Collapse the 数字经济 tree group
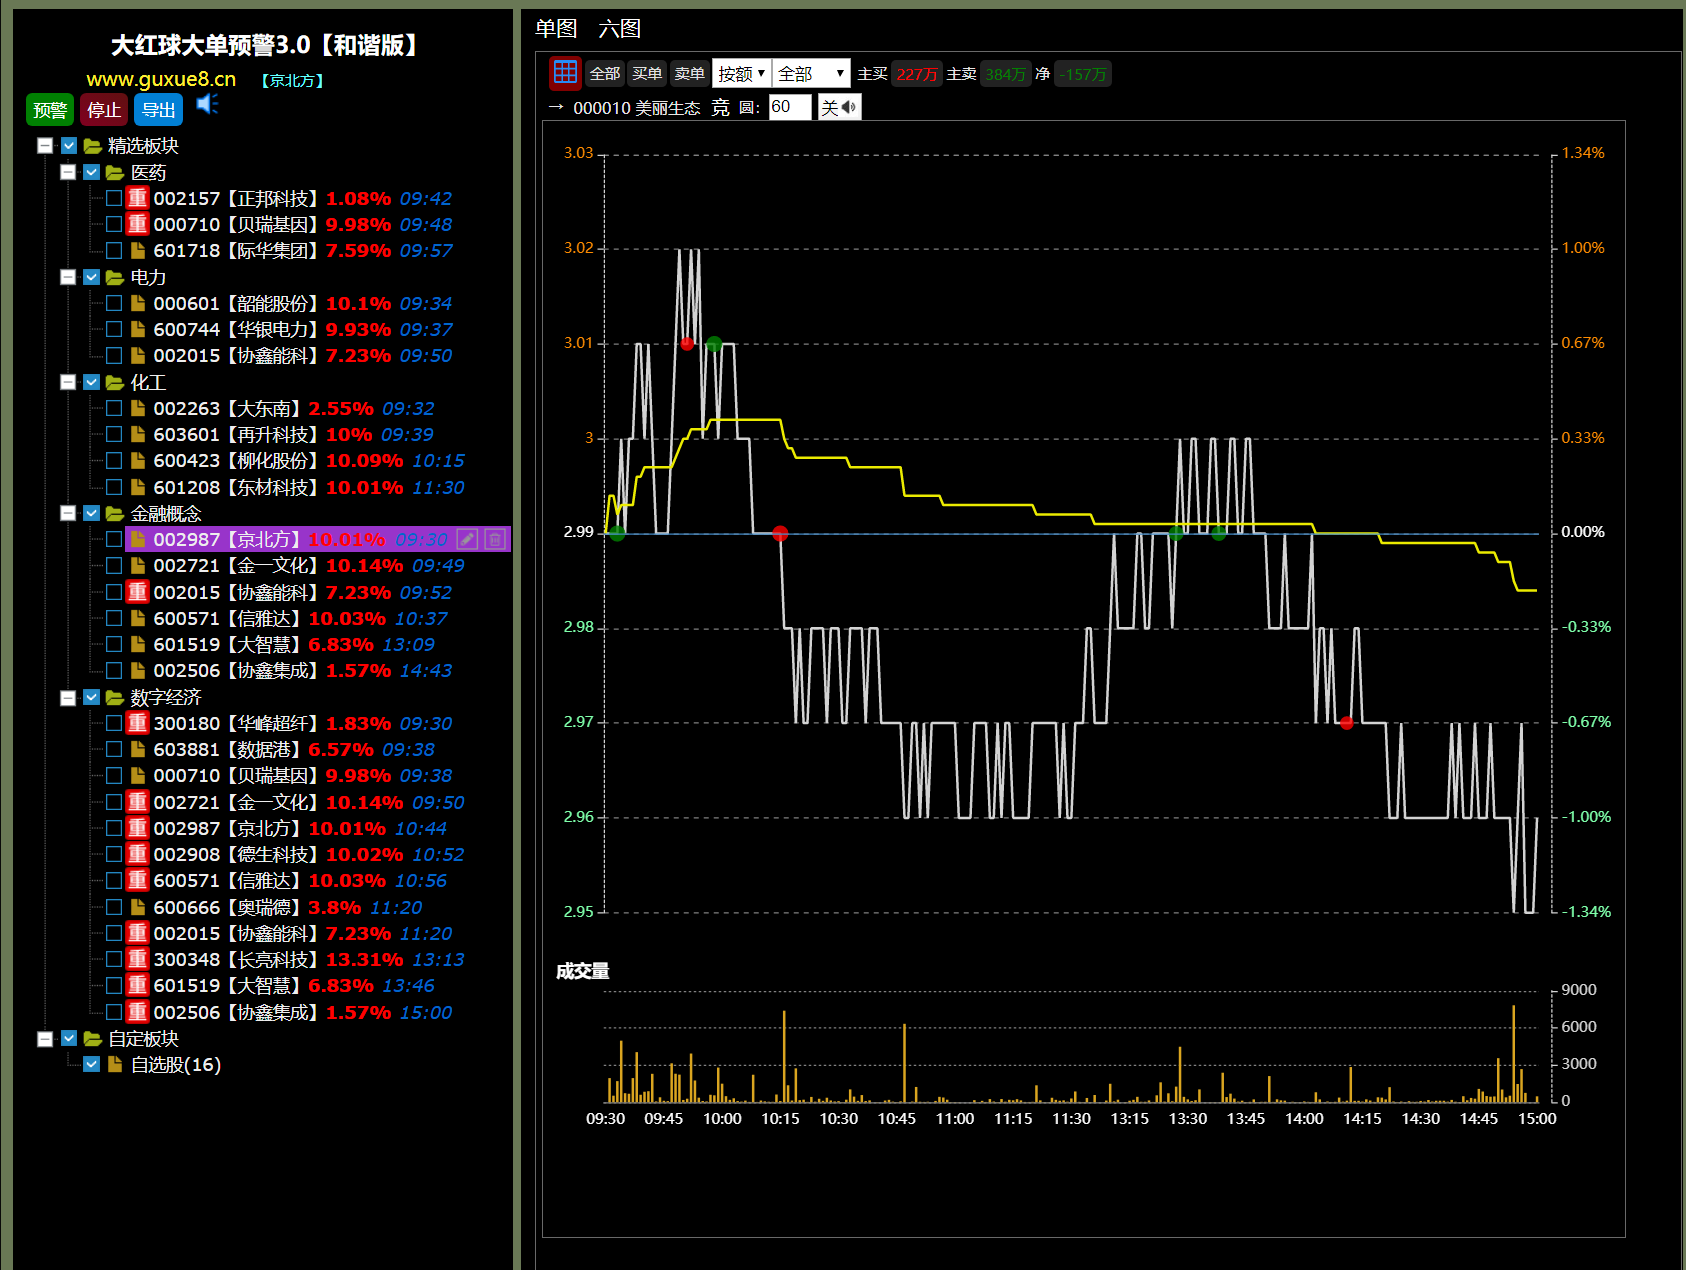The width and height of the screenshot is (1686, 1270). pos(68,697)
